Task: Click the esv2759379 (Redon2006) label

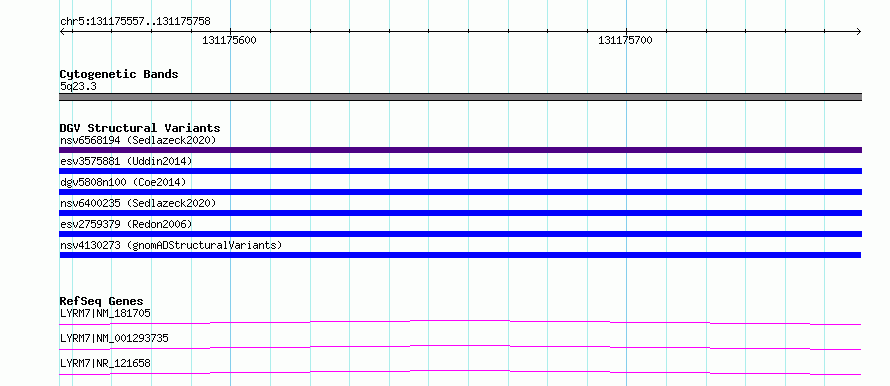Action: click(126, 224)
